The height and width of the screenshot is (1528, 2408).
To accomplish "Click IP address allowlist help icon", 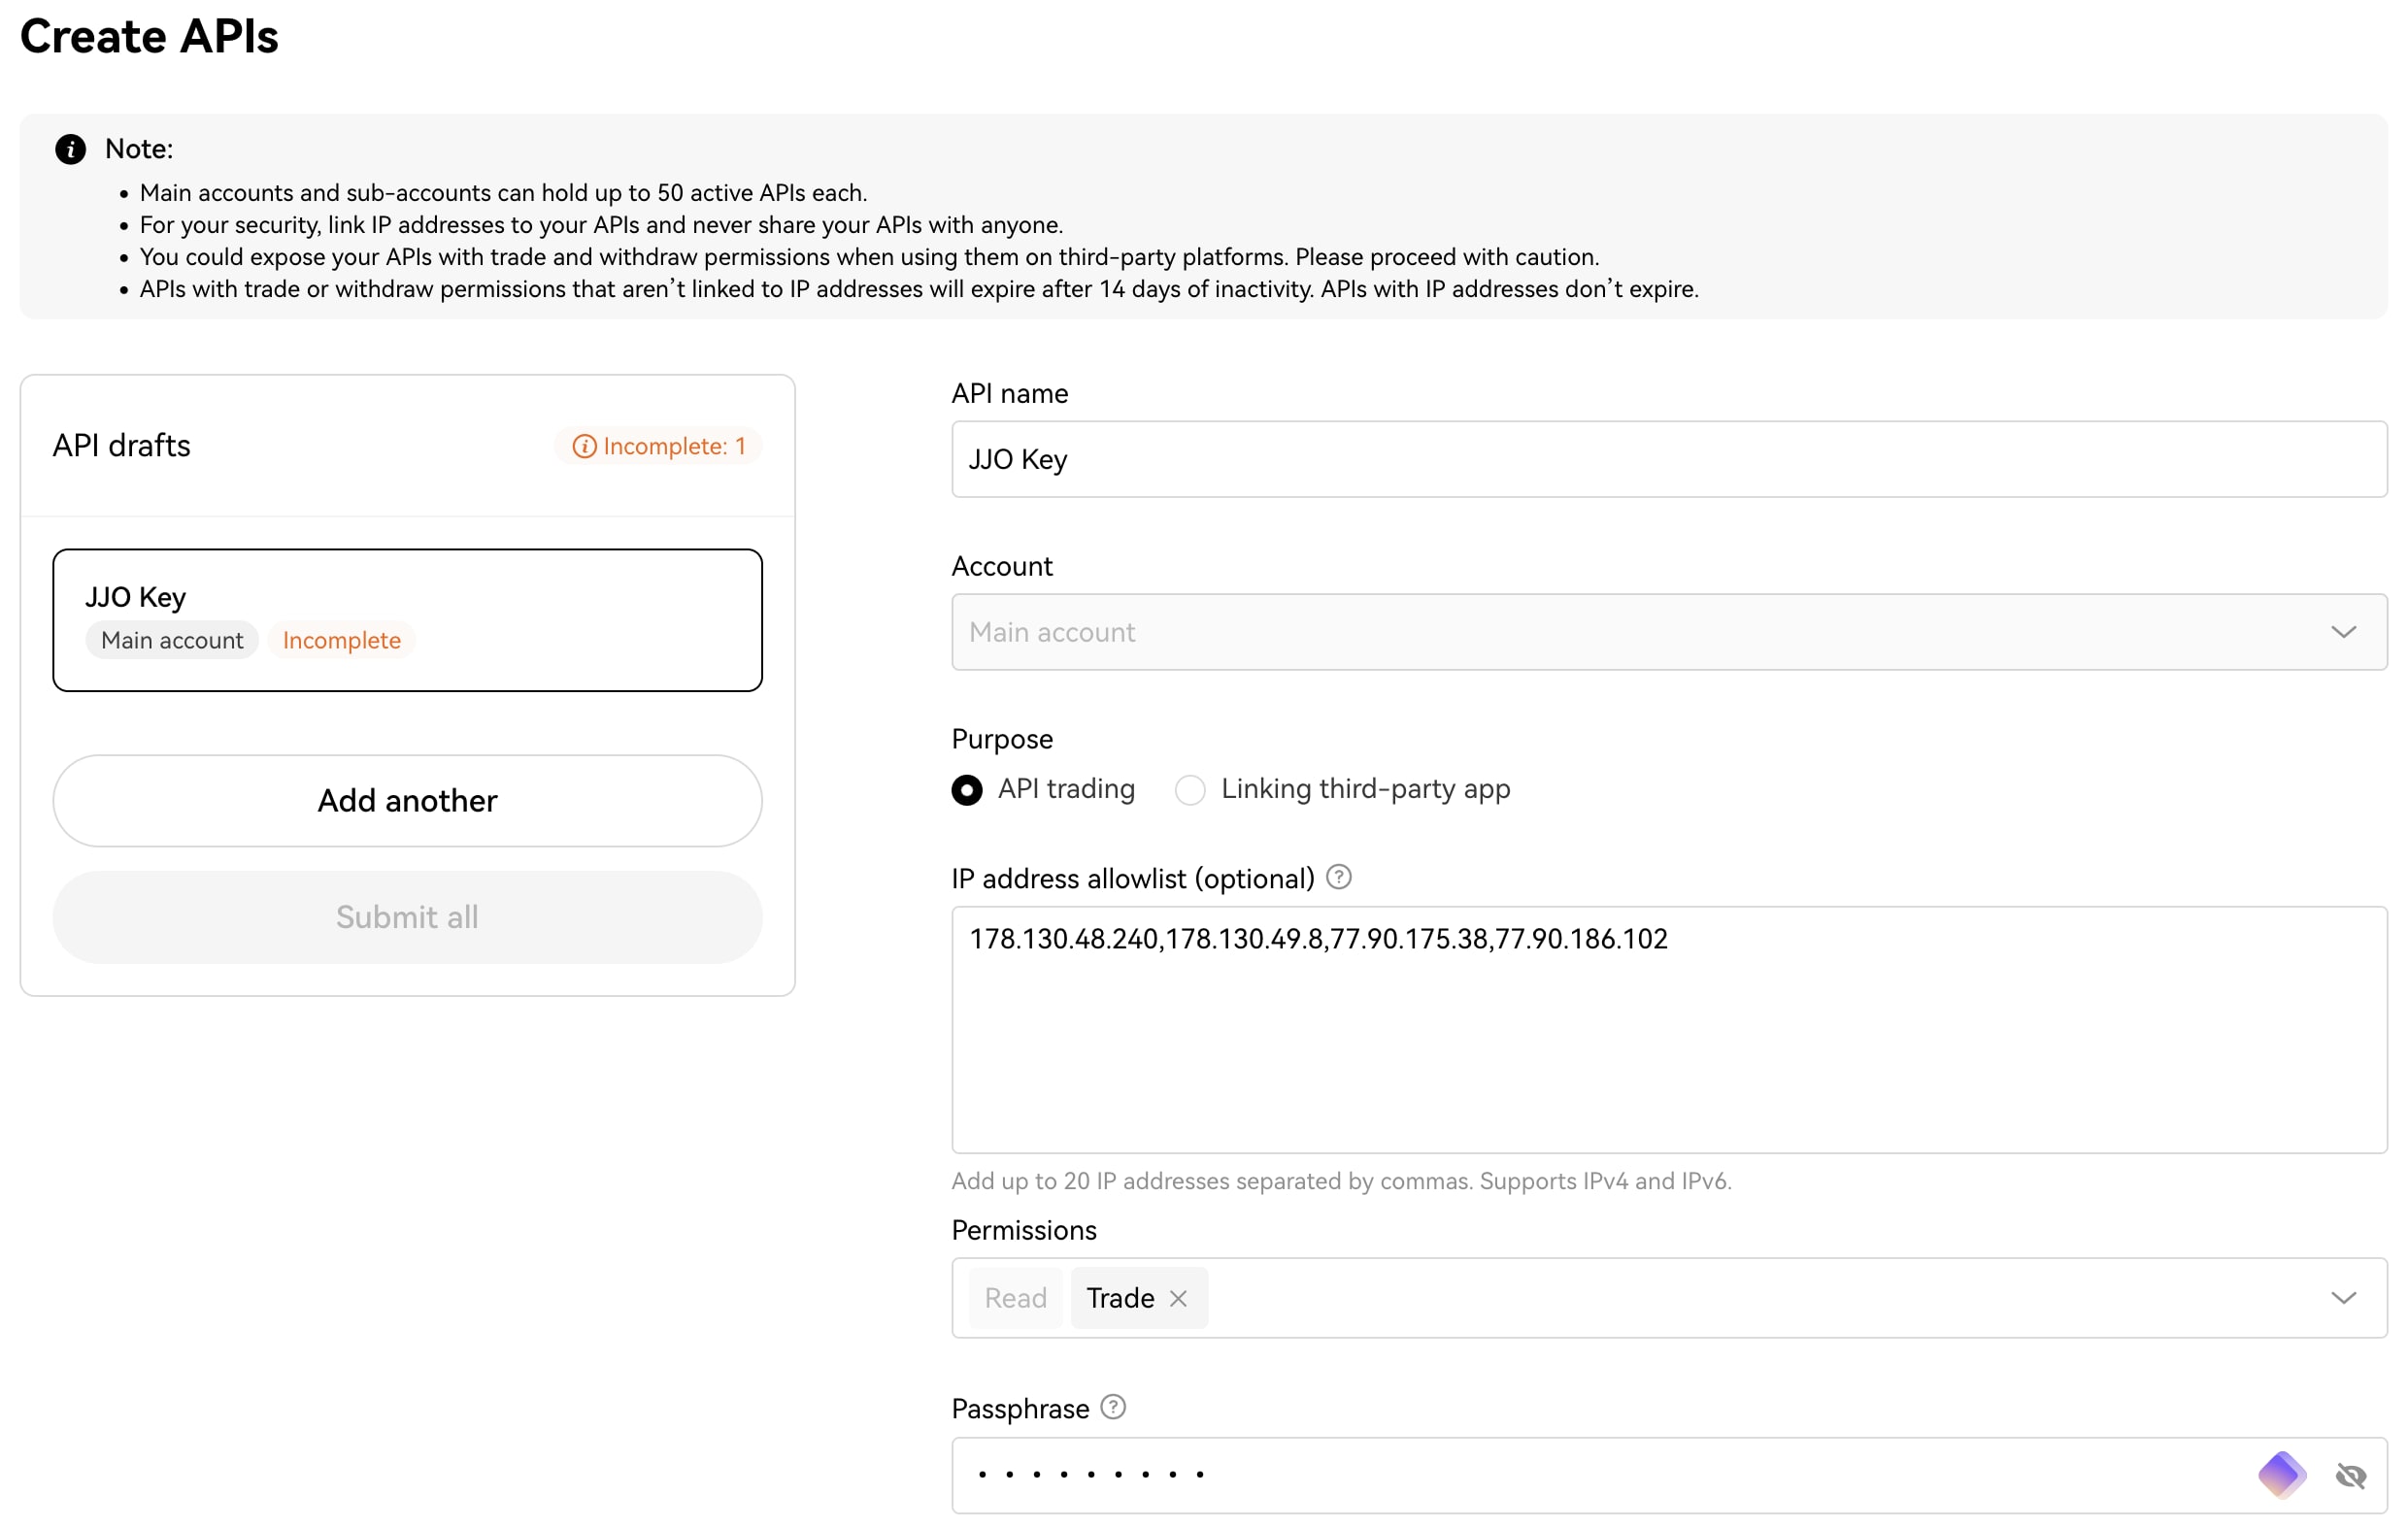I will 1338,877.
